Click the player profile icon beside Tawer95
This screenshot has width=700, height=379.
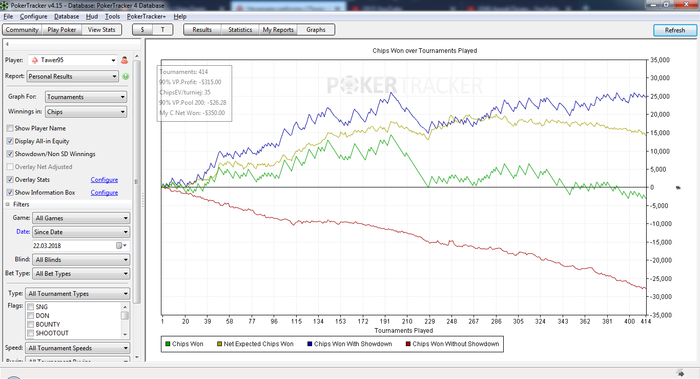(x=125, y=60)
